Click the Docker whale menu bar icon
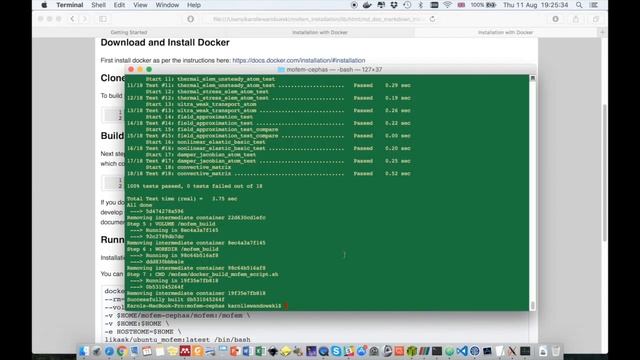Viewport: 640px width, 360px height. coord(367,5)
